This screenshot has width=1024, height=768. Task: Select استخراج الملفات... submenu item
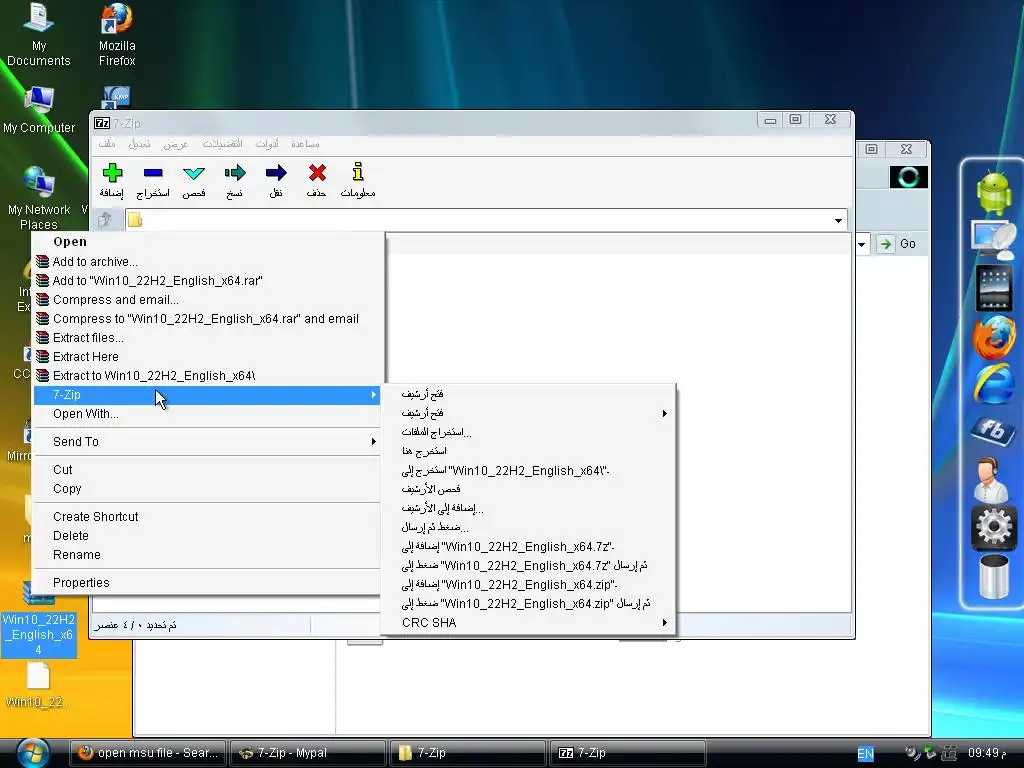(x=528, y=432)
